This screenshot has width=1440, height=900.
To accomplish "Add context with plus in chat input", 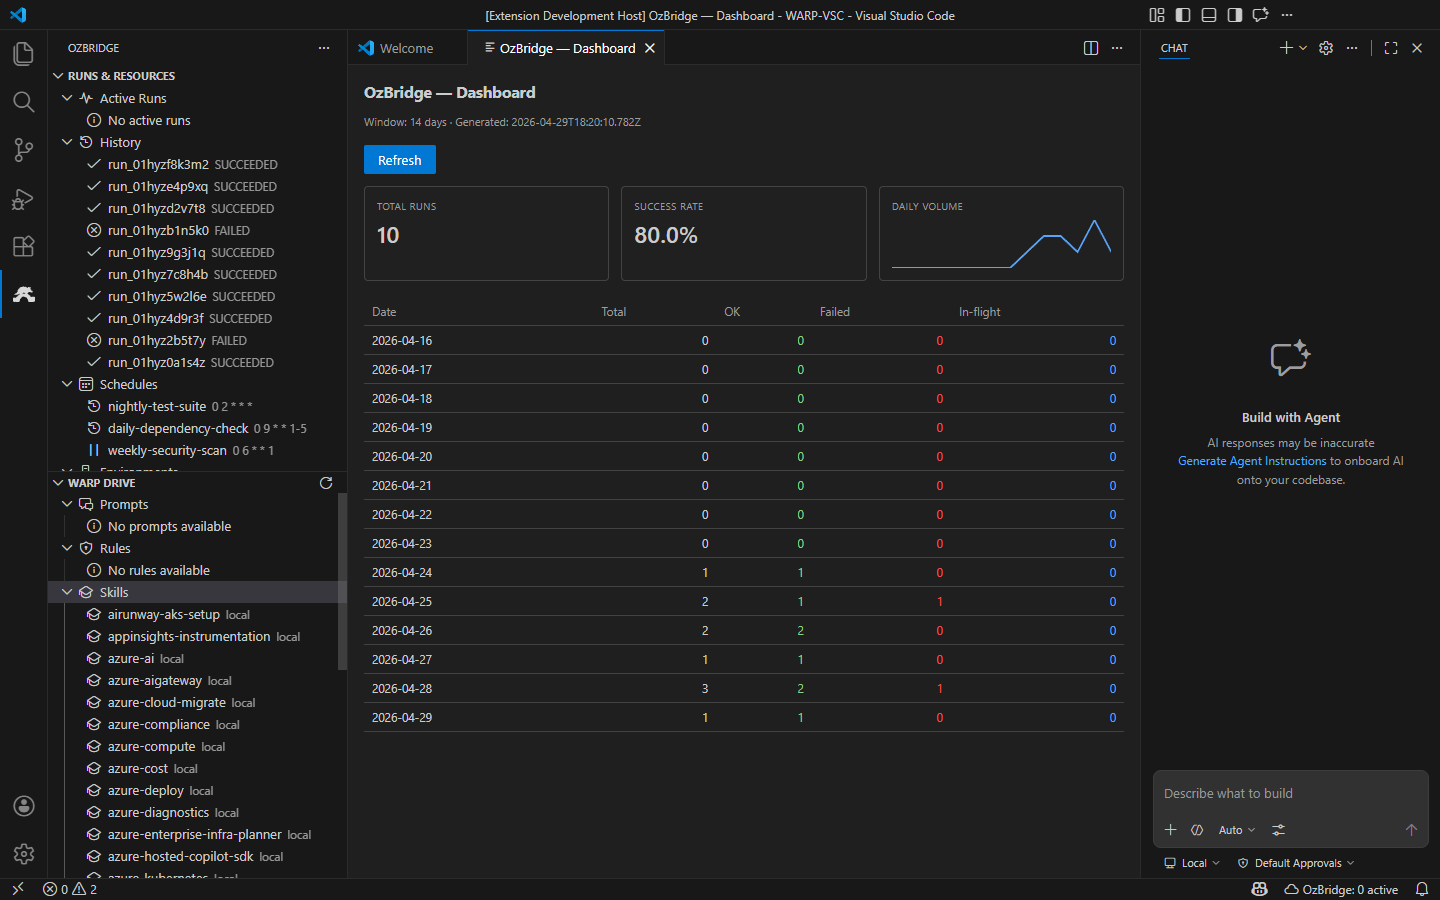I will point(1171,830).
